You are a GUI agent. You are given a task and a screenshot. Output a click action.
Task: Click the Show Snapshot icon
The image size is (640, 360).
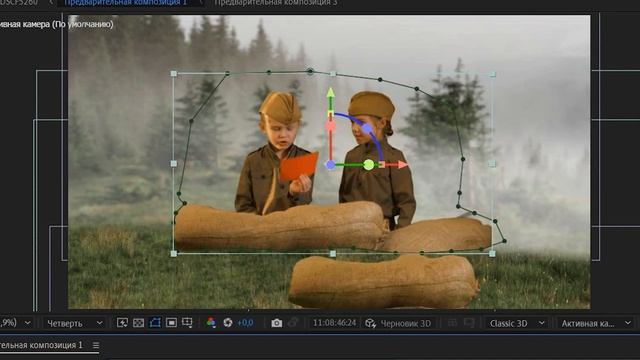click(x=293, y=323)
